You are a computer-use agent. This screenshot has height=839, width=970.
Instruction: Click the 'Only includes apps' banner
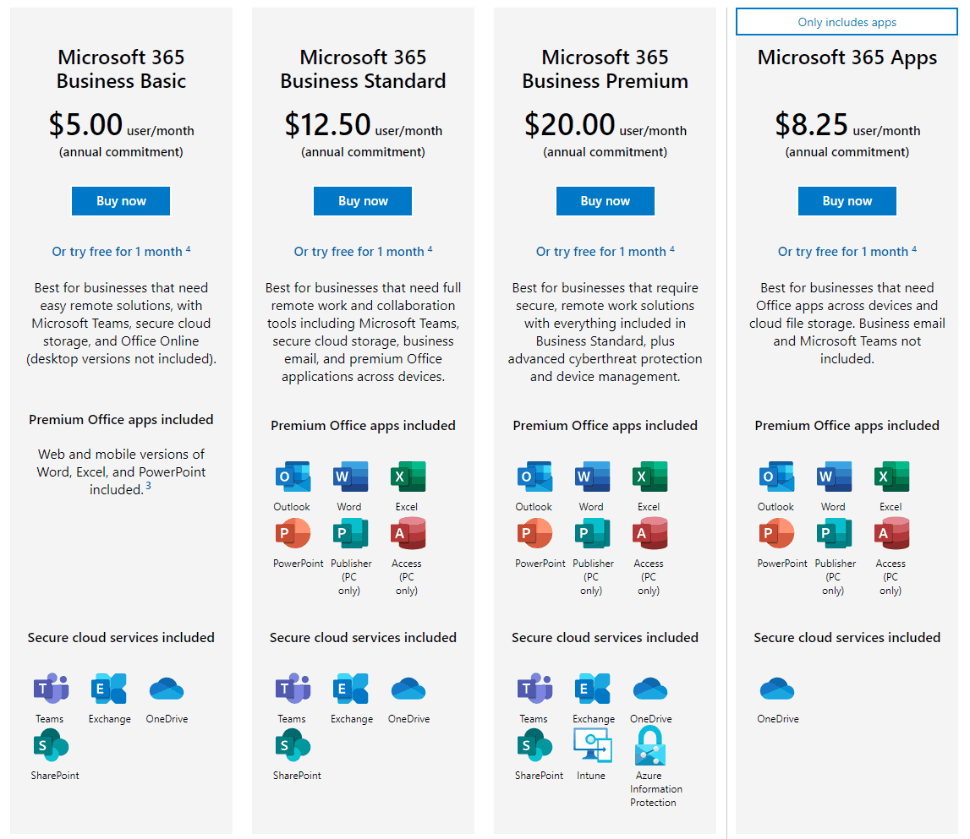[x=847, y=22]
